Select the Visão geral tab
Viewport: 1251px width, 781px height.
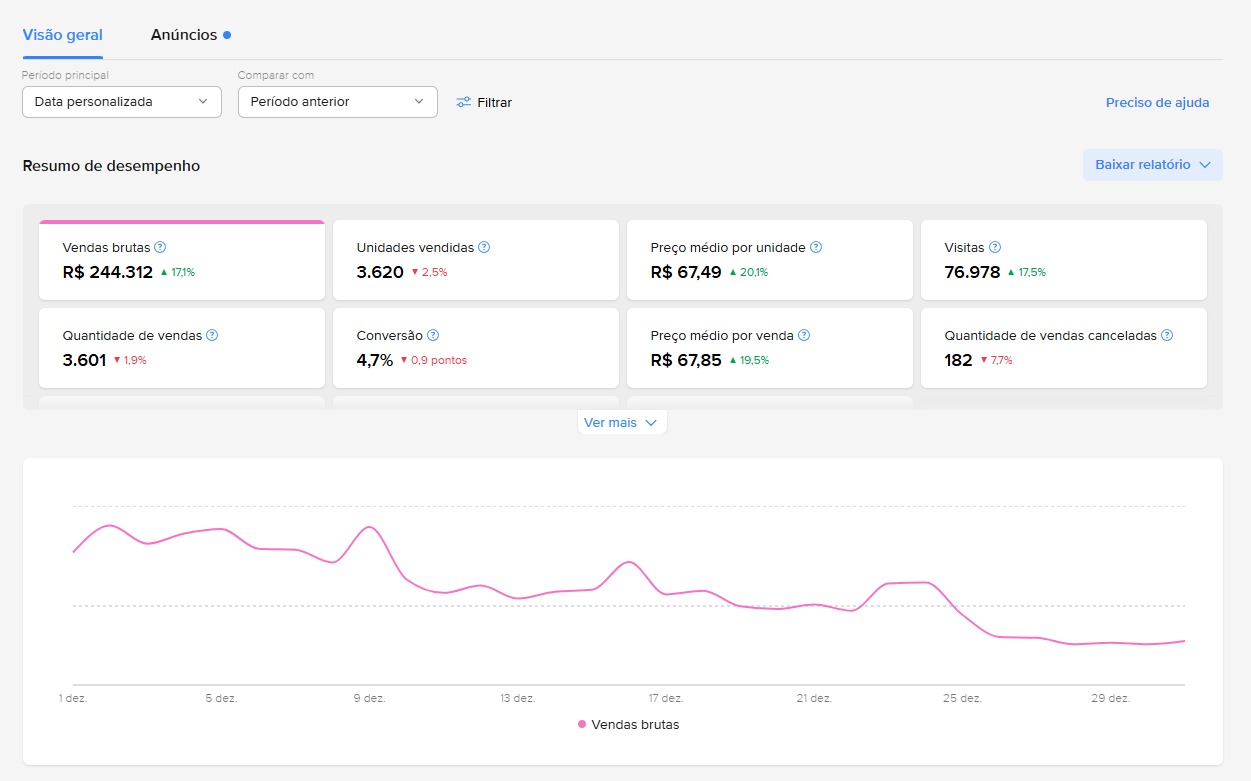tap(62, 35)
